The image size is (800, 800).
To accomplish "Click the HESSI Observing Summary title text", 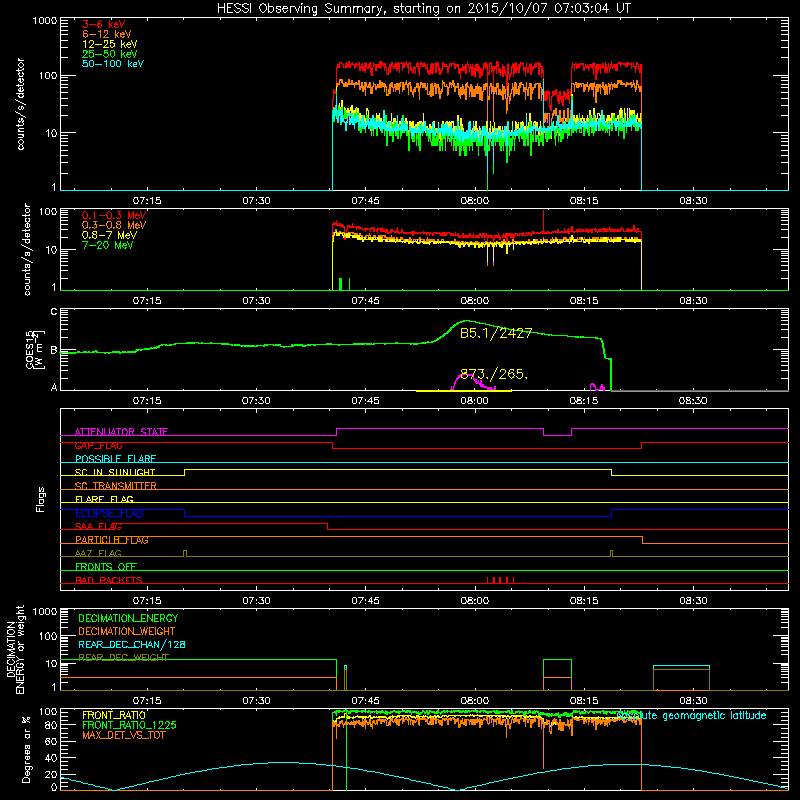I will pyautogui.click(x=424, y=9).
